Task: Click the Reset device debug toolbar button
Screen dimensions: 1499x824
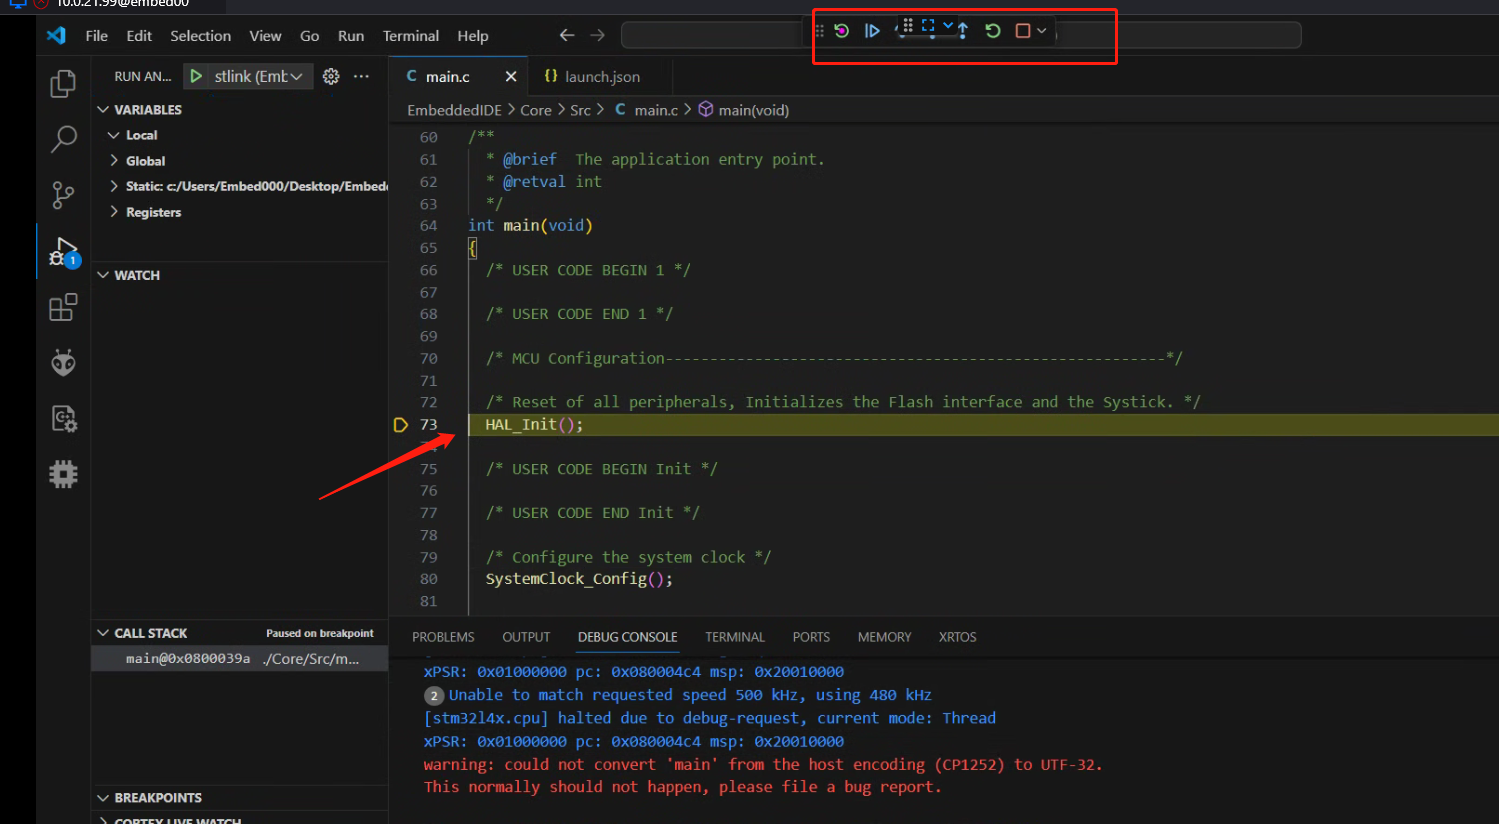Action: coord(842,31)
